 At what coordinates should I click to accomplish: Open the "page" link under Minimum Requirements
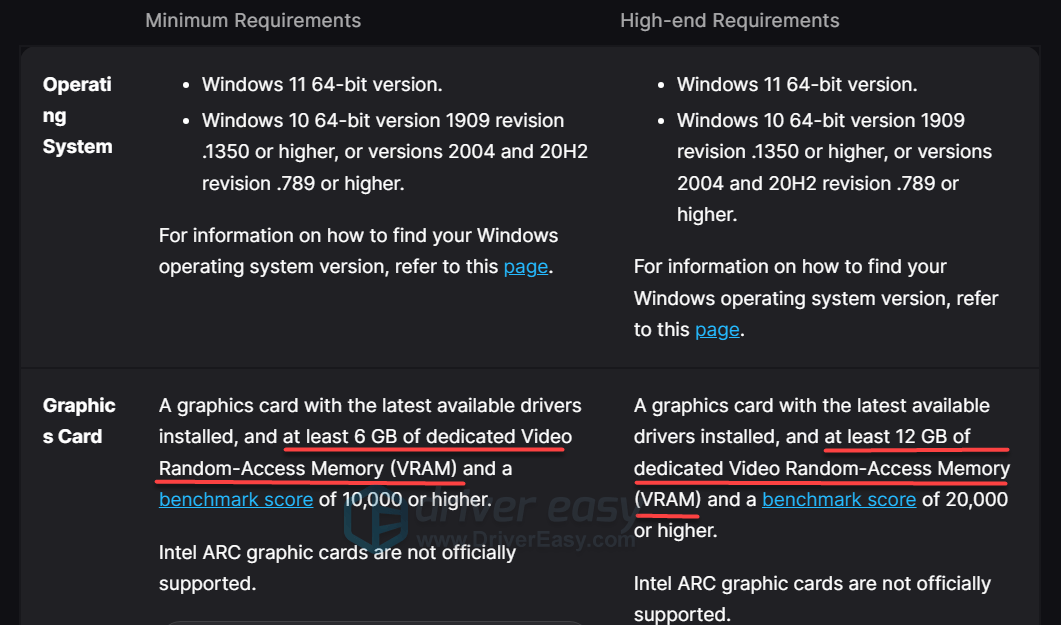tap(526, 267)
